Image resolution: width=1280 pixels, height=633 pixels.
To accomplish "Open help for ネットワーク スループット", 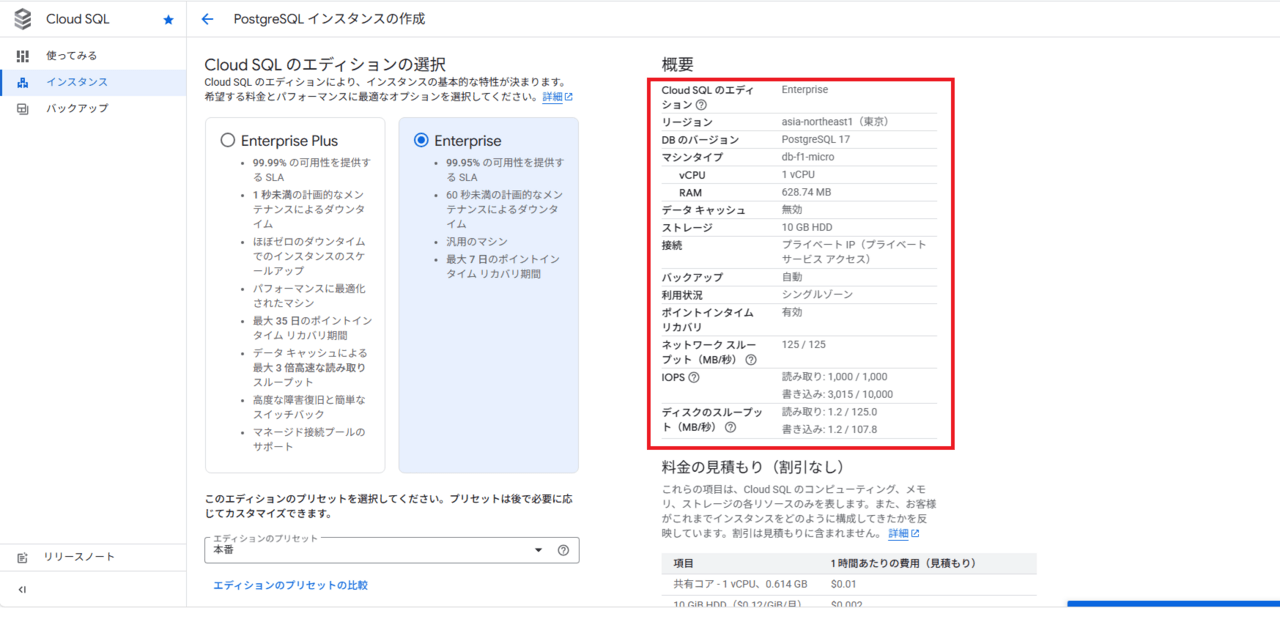I will [751, 360].
